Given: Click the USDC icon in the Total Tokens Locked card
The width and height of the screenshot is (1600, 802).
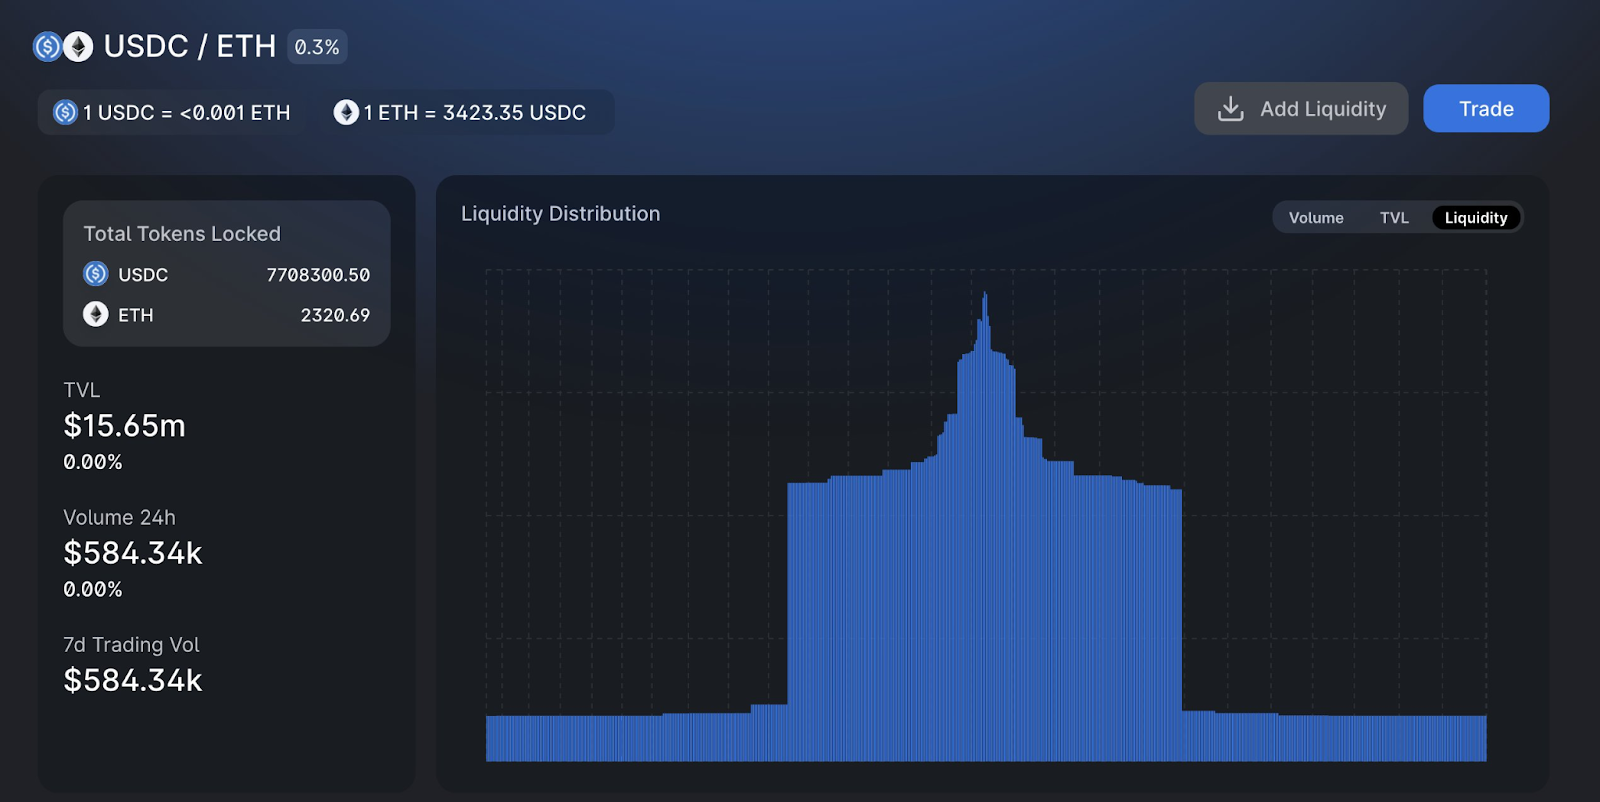Looking at the screenshot, I should (96, 274).
